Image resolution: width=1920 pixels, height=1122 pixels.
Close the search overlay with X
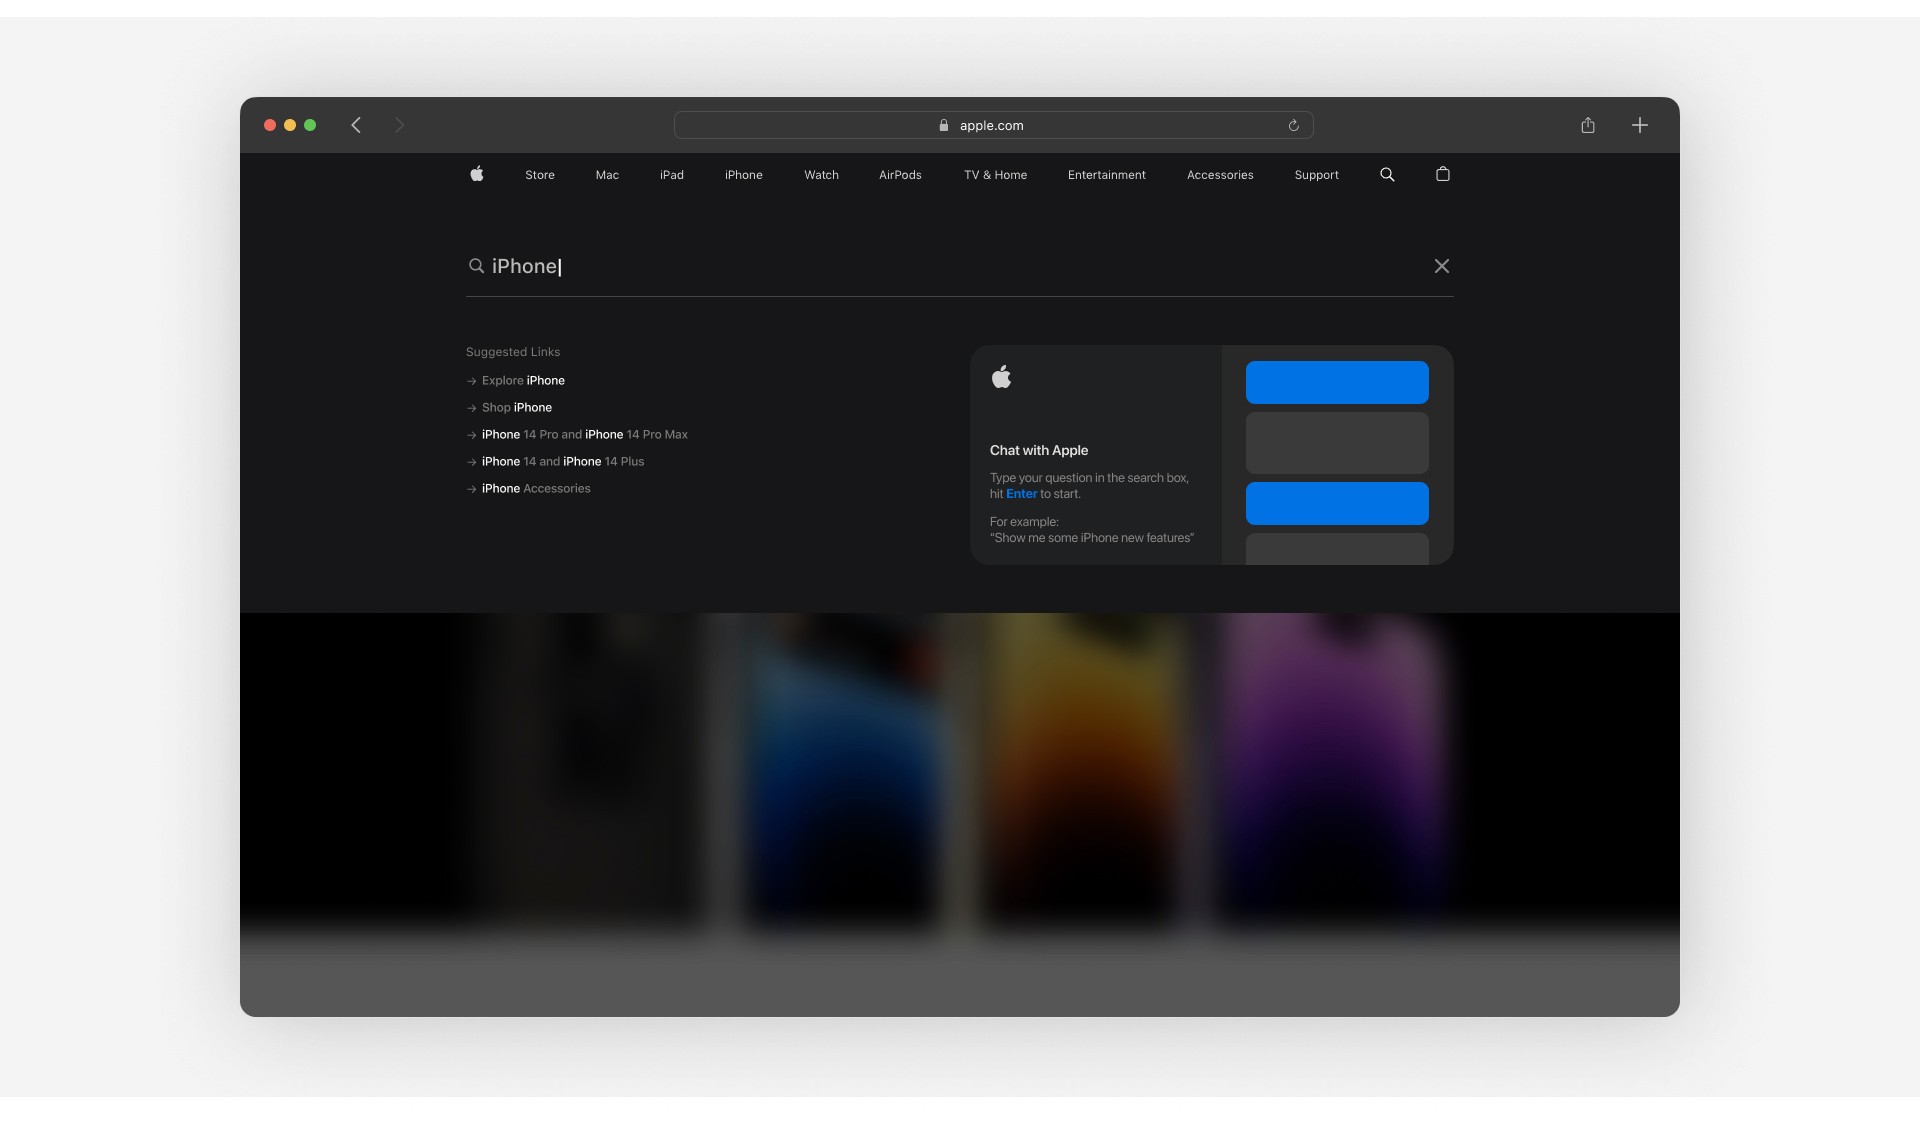[1442, 266]
